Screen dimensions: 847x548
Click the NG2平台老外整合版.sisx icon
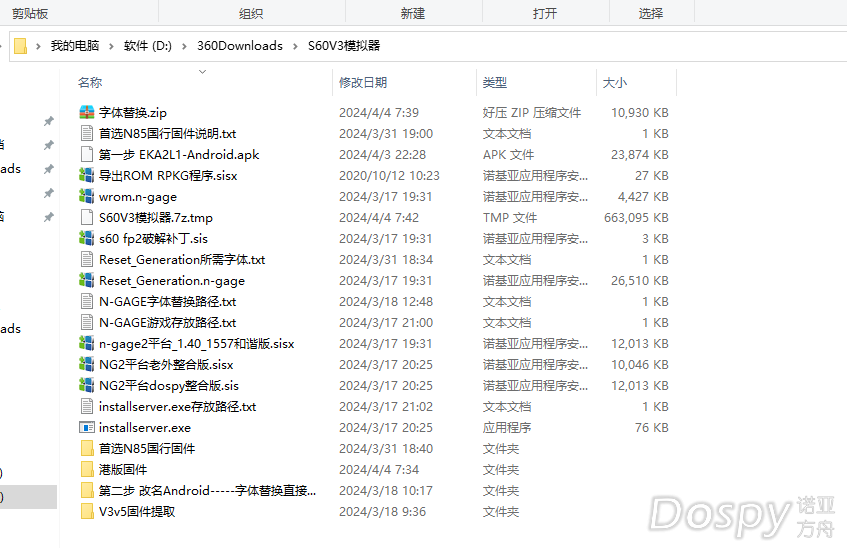(86, 364)
